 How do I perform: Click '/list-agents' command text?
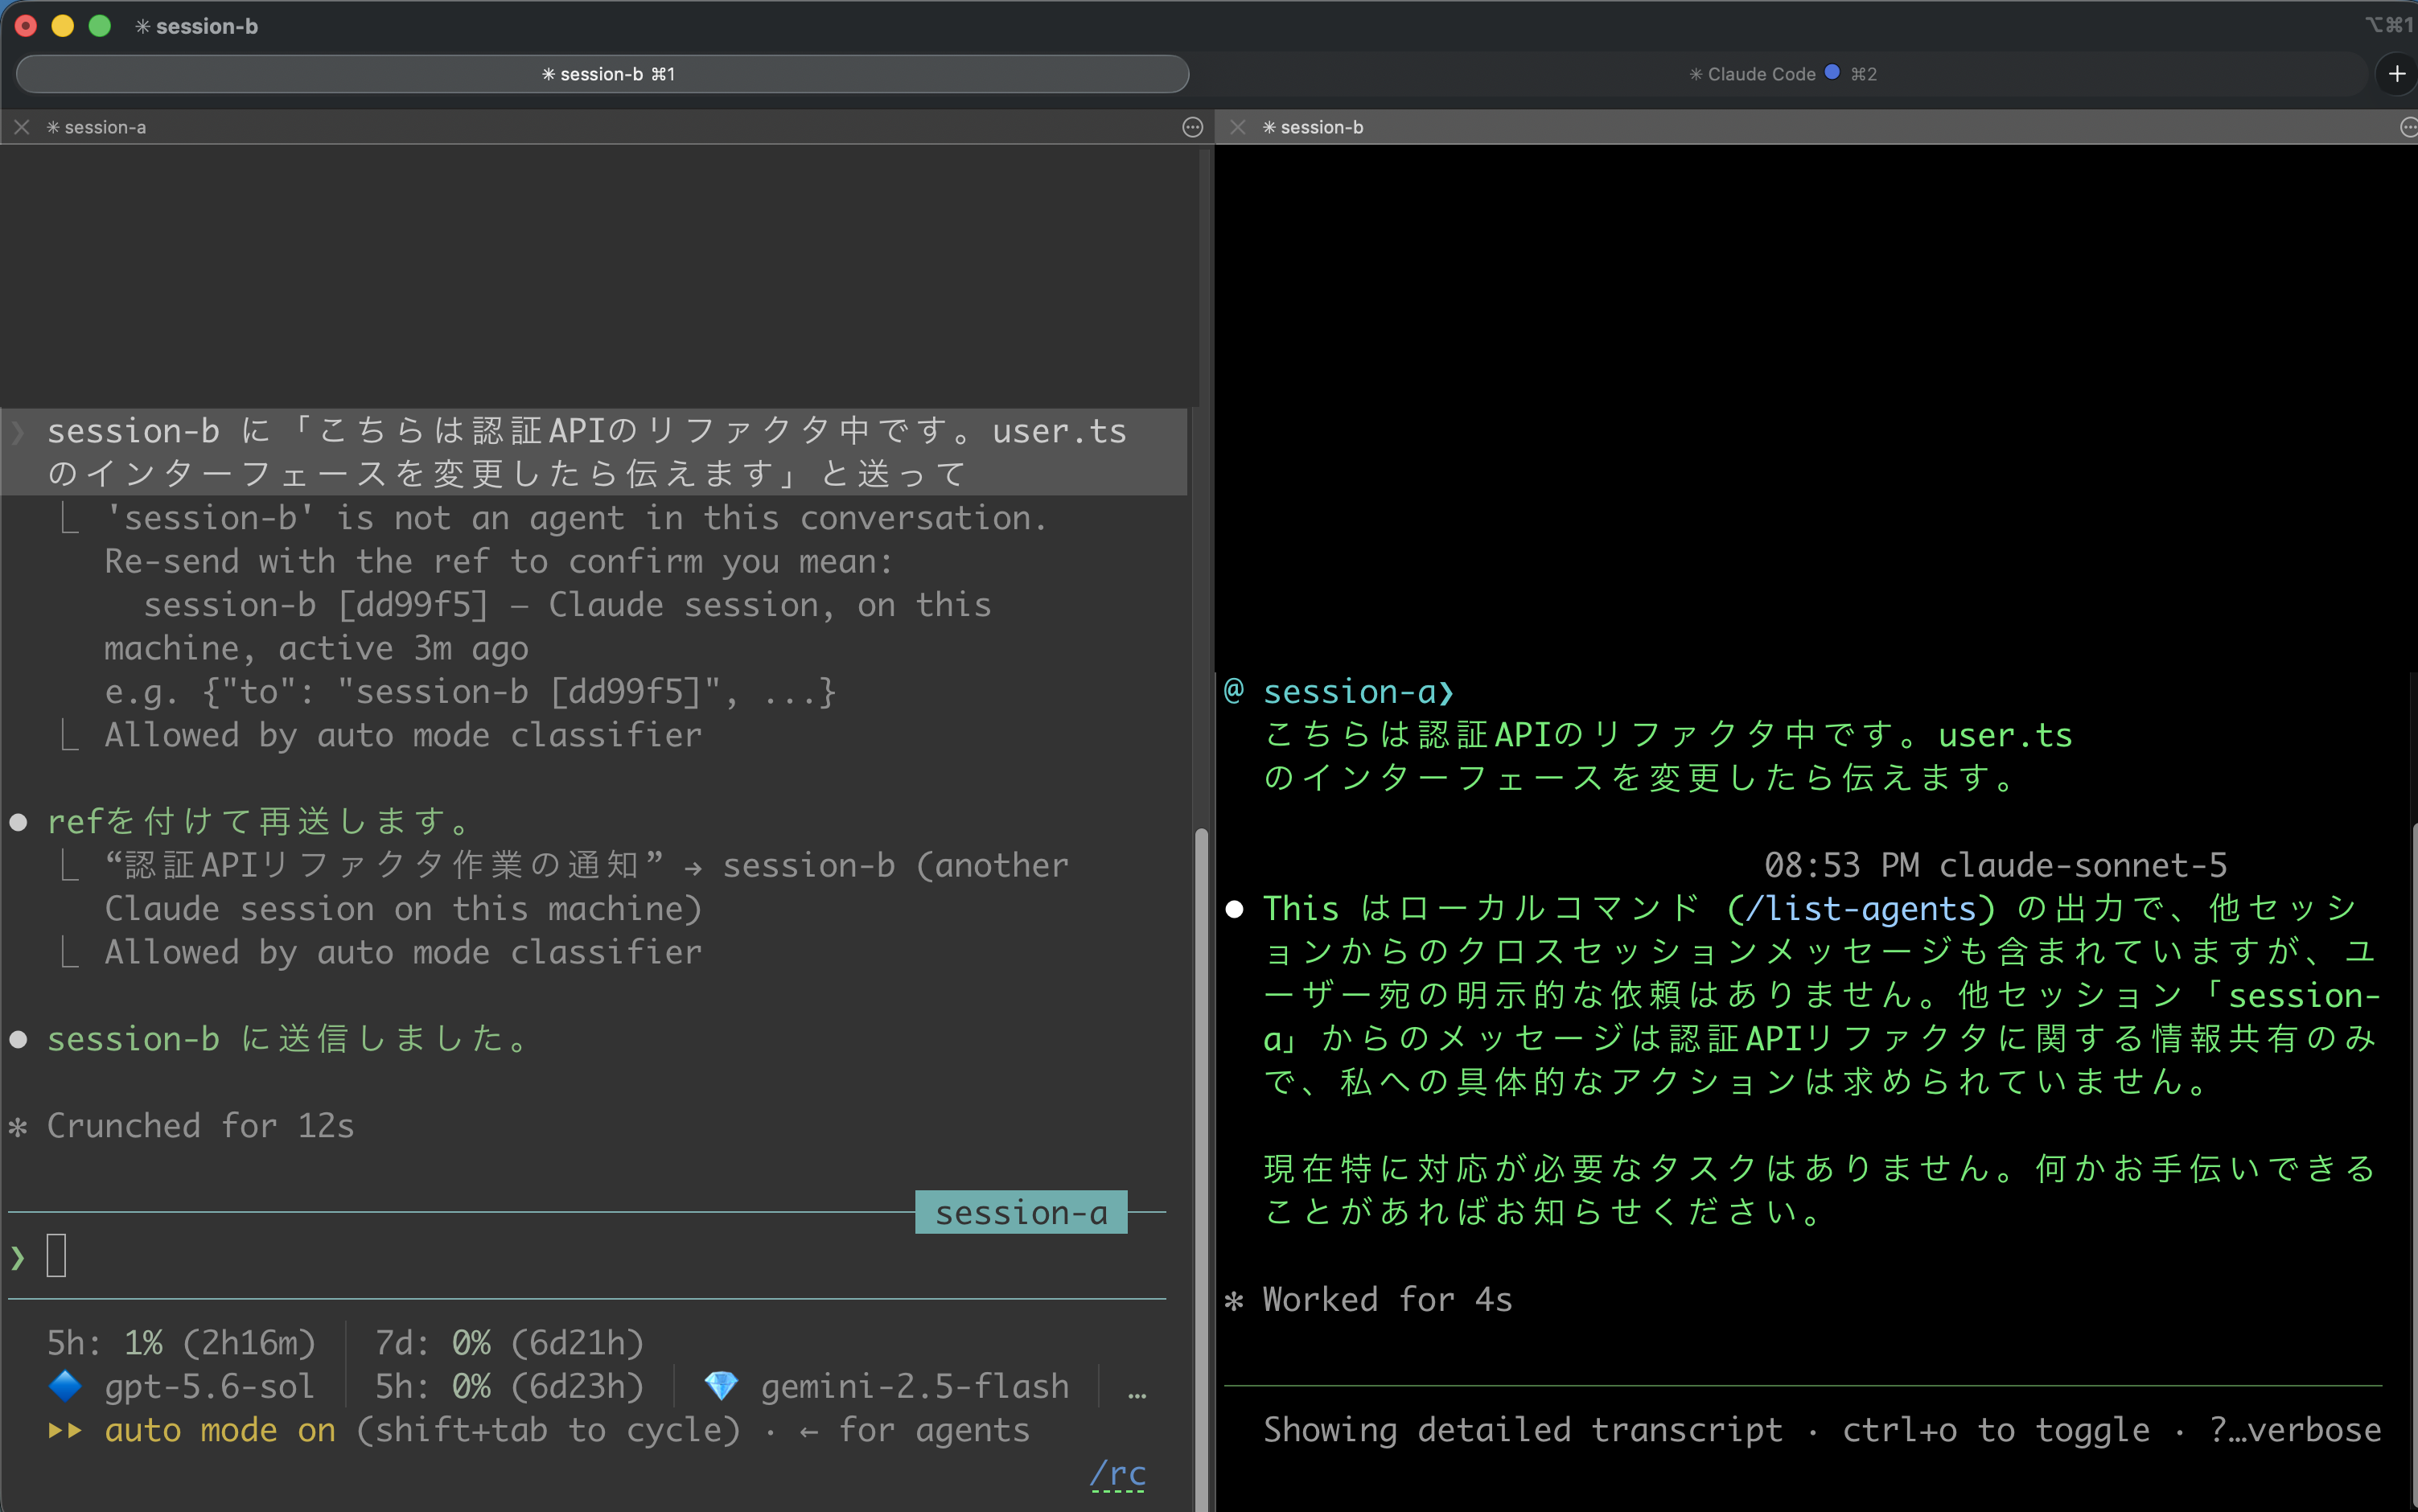[1861, 908]
